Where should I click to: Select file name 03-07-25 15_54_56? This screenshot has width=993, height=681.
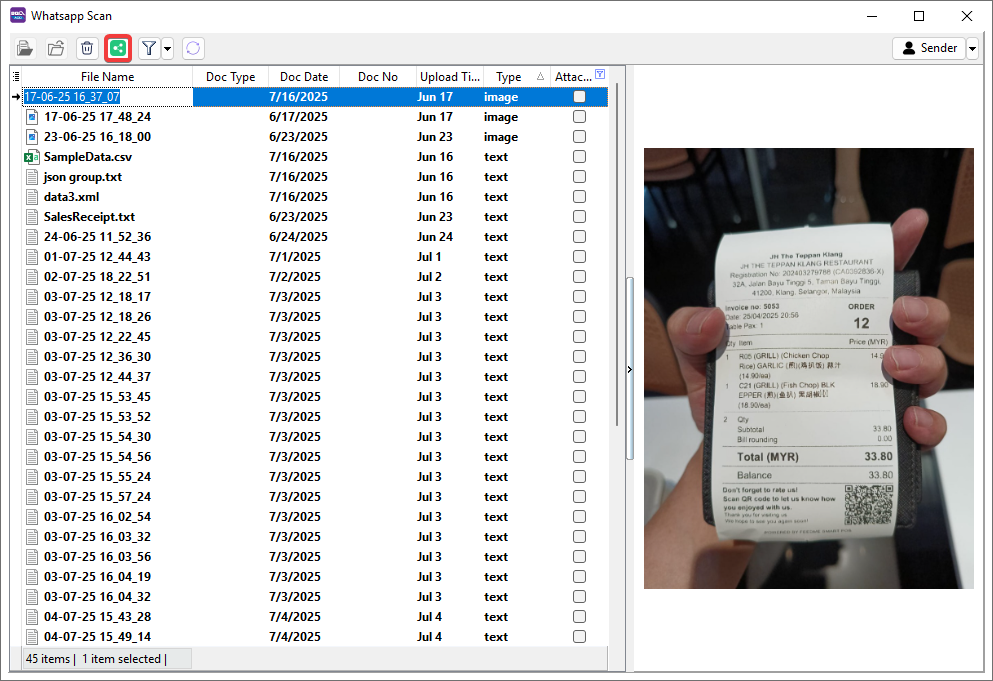pyautogui.click(x=98, y=457)
